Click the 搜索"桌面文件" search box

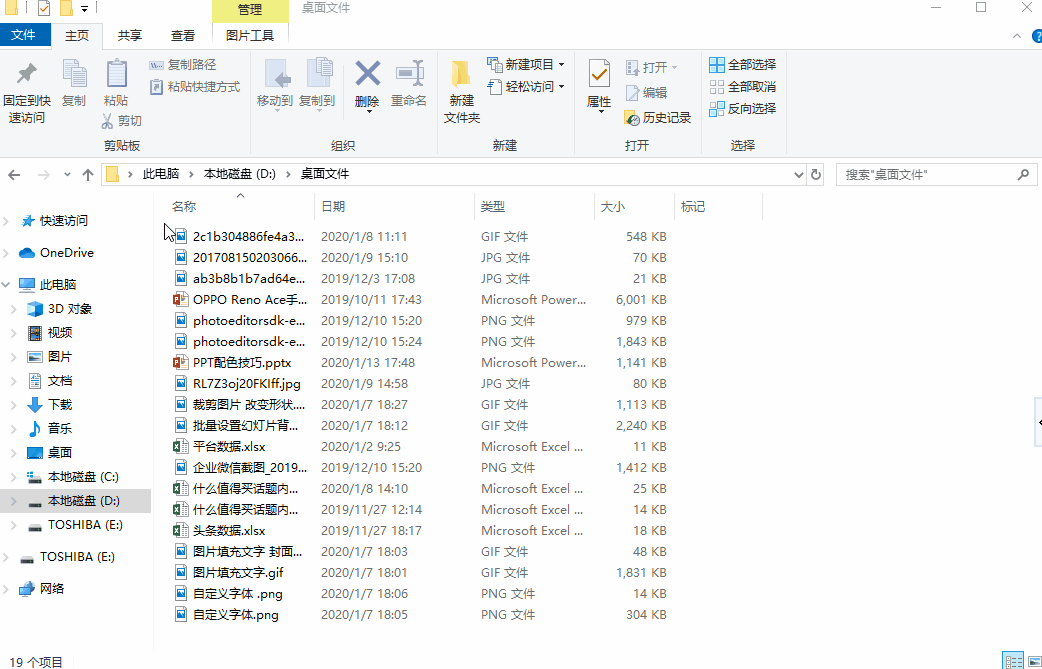(x=938, y=175)
